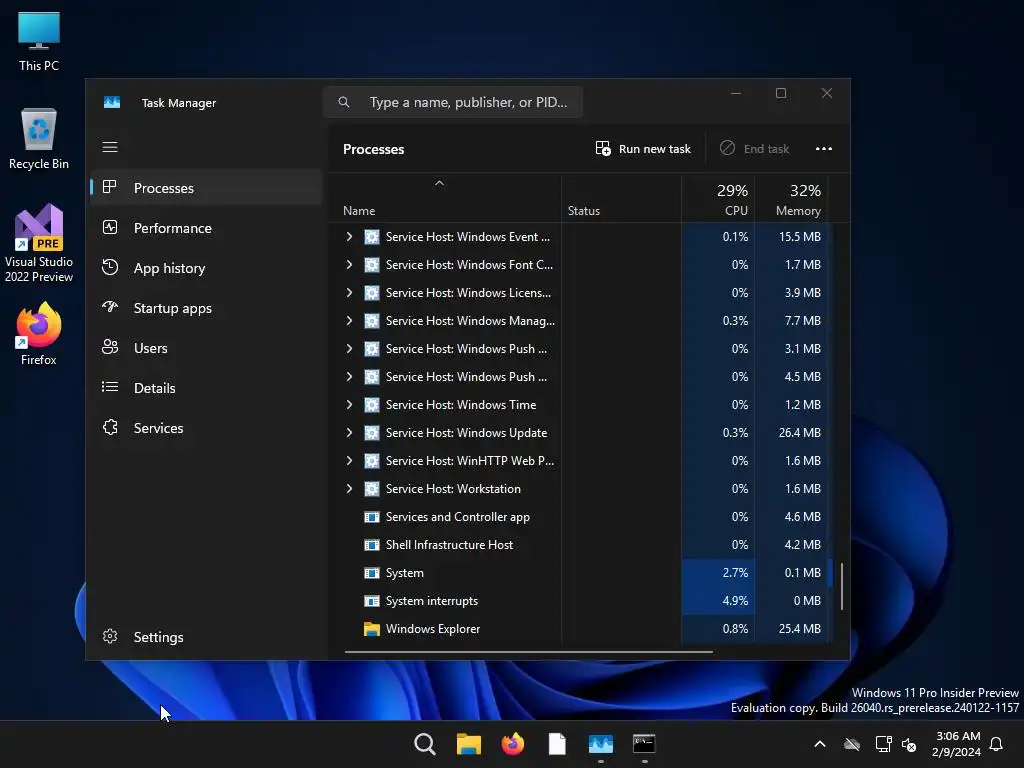Click the vertical scrollbar thumb in process list
This screenshot has width=1024, height=768.
(842, 586)
